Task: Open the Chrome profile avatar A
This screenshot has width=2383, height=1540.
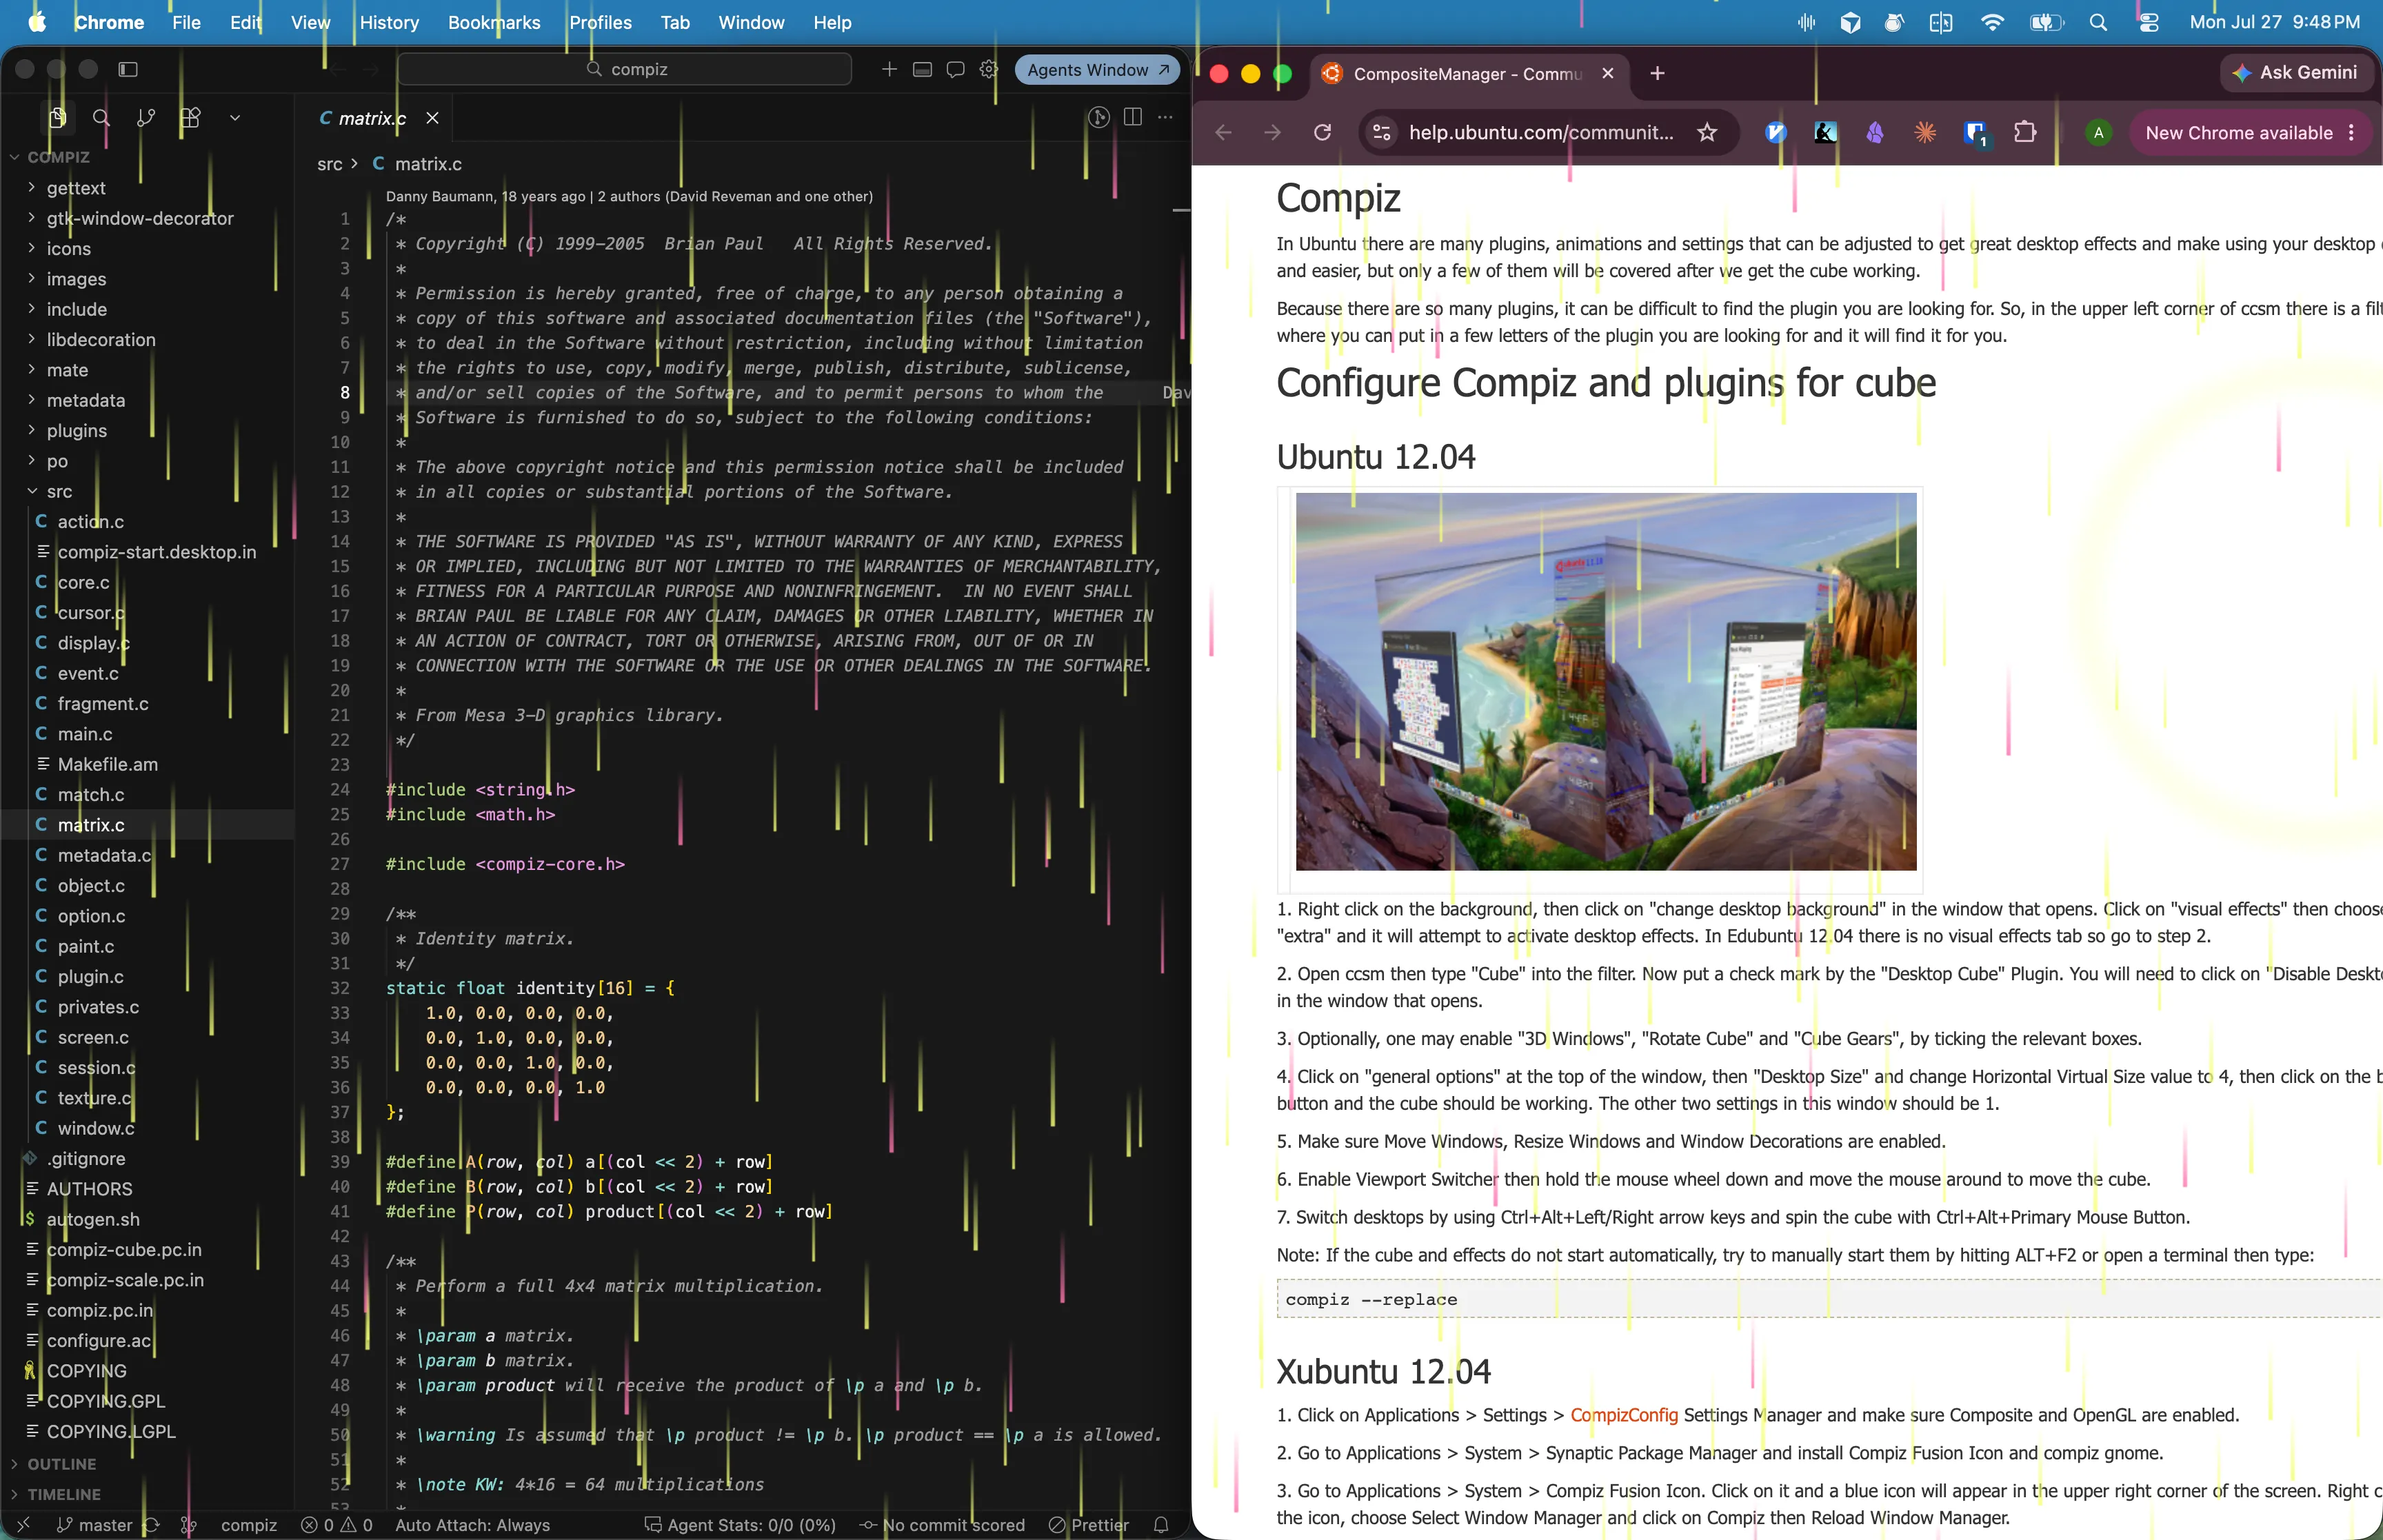Action: [2098, 133]
